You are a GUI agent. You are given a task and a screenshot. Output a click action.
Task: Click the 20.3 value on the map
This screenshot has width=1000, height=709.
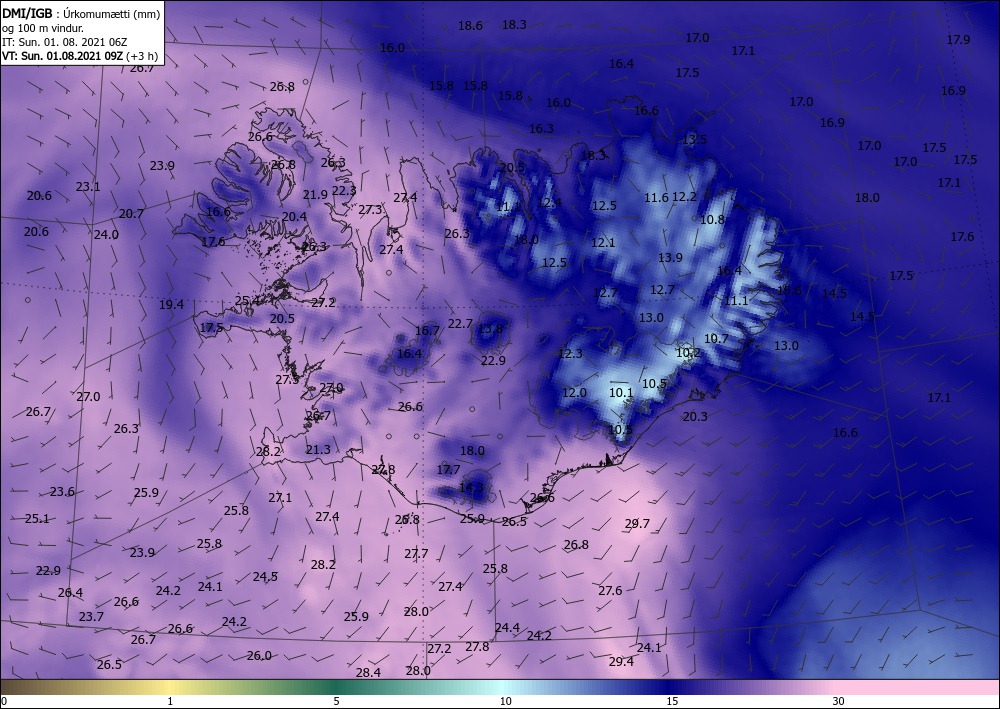tap(695, 416)
